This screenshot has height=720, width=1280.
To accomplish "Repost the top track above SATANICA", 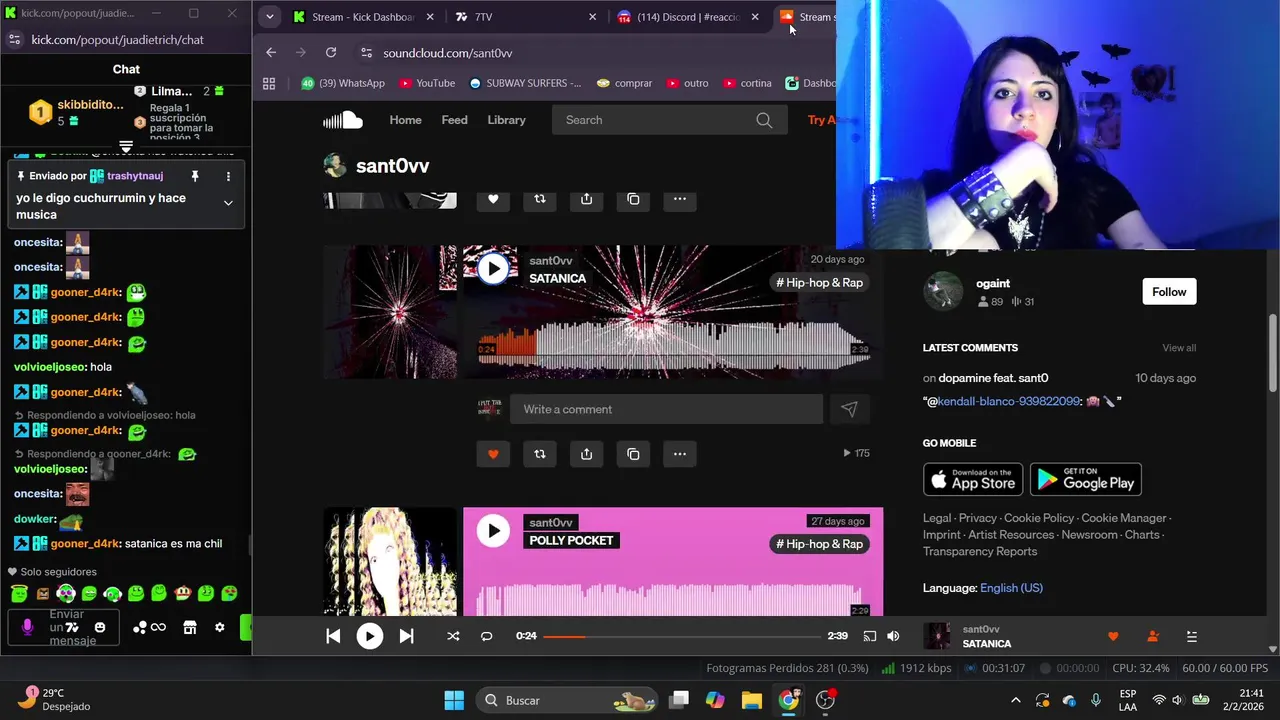I will click(540, 199).
